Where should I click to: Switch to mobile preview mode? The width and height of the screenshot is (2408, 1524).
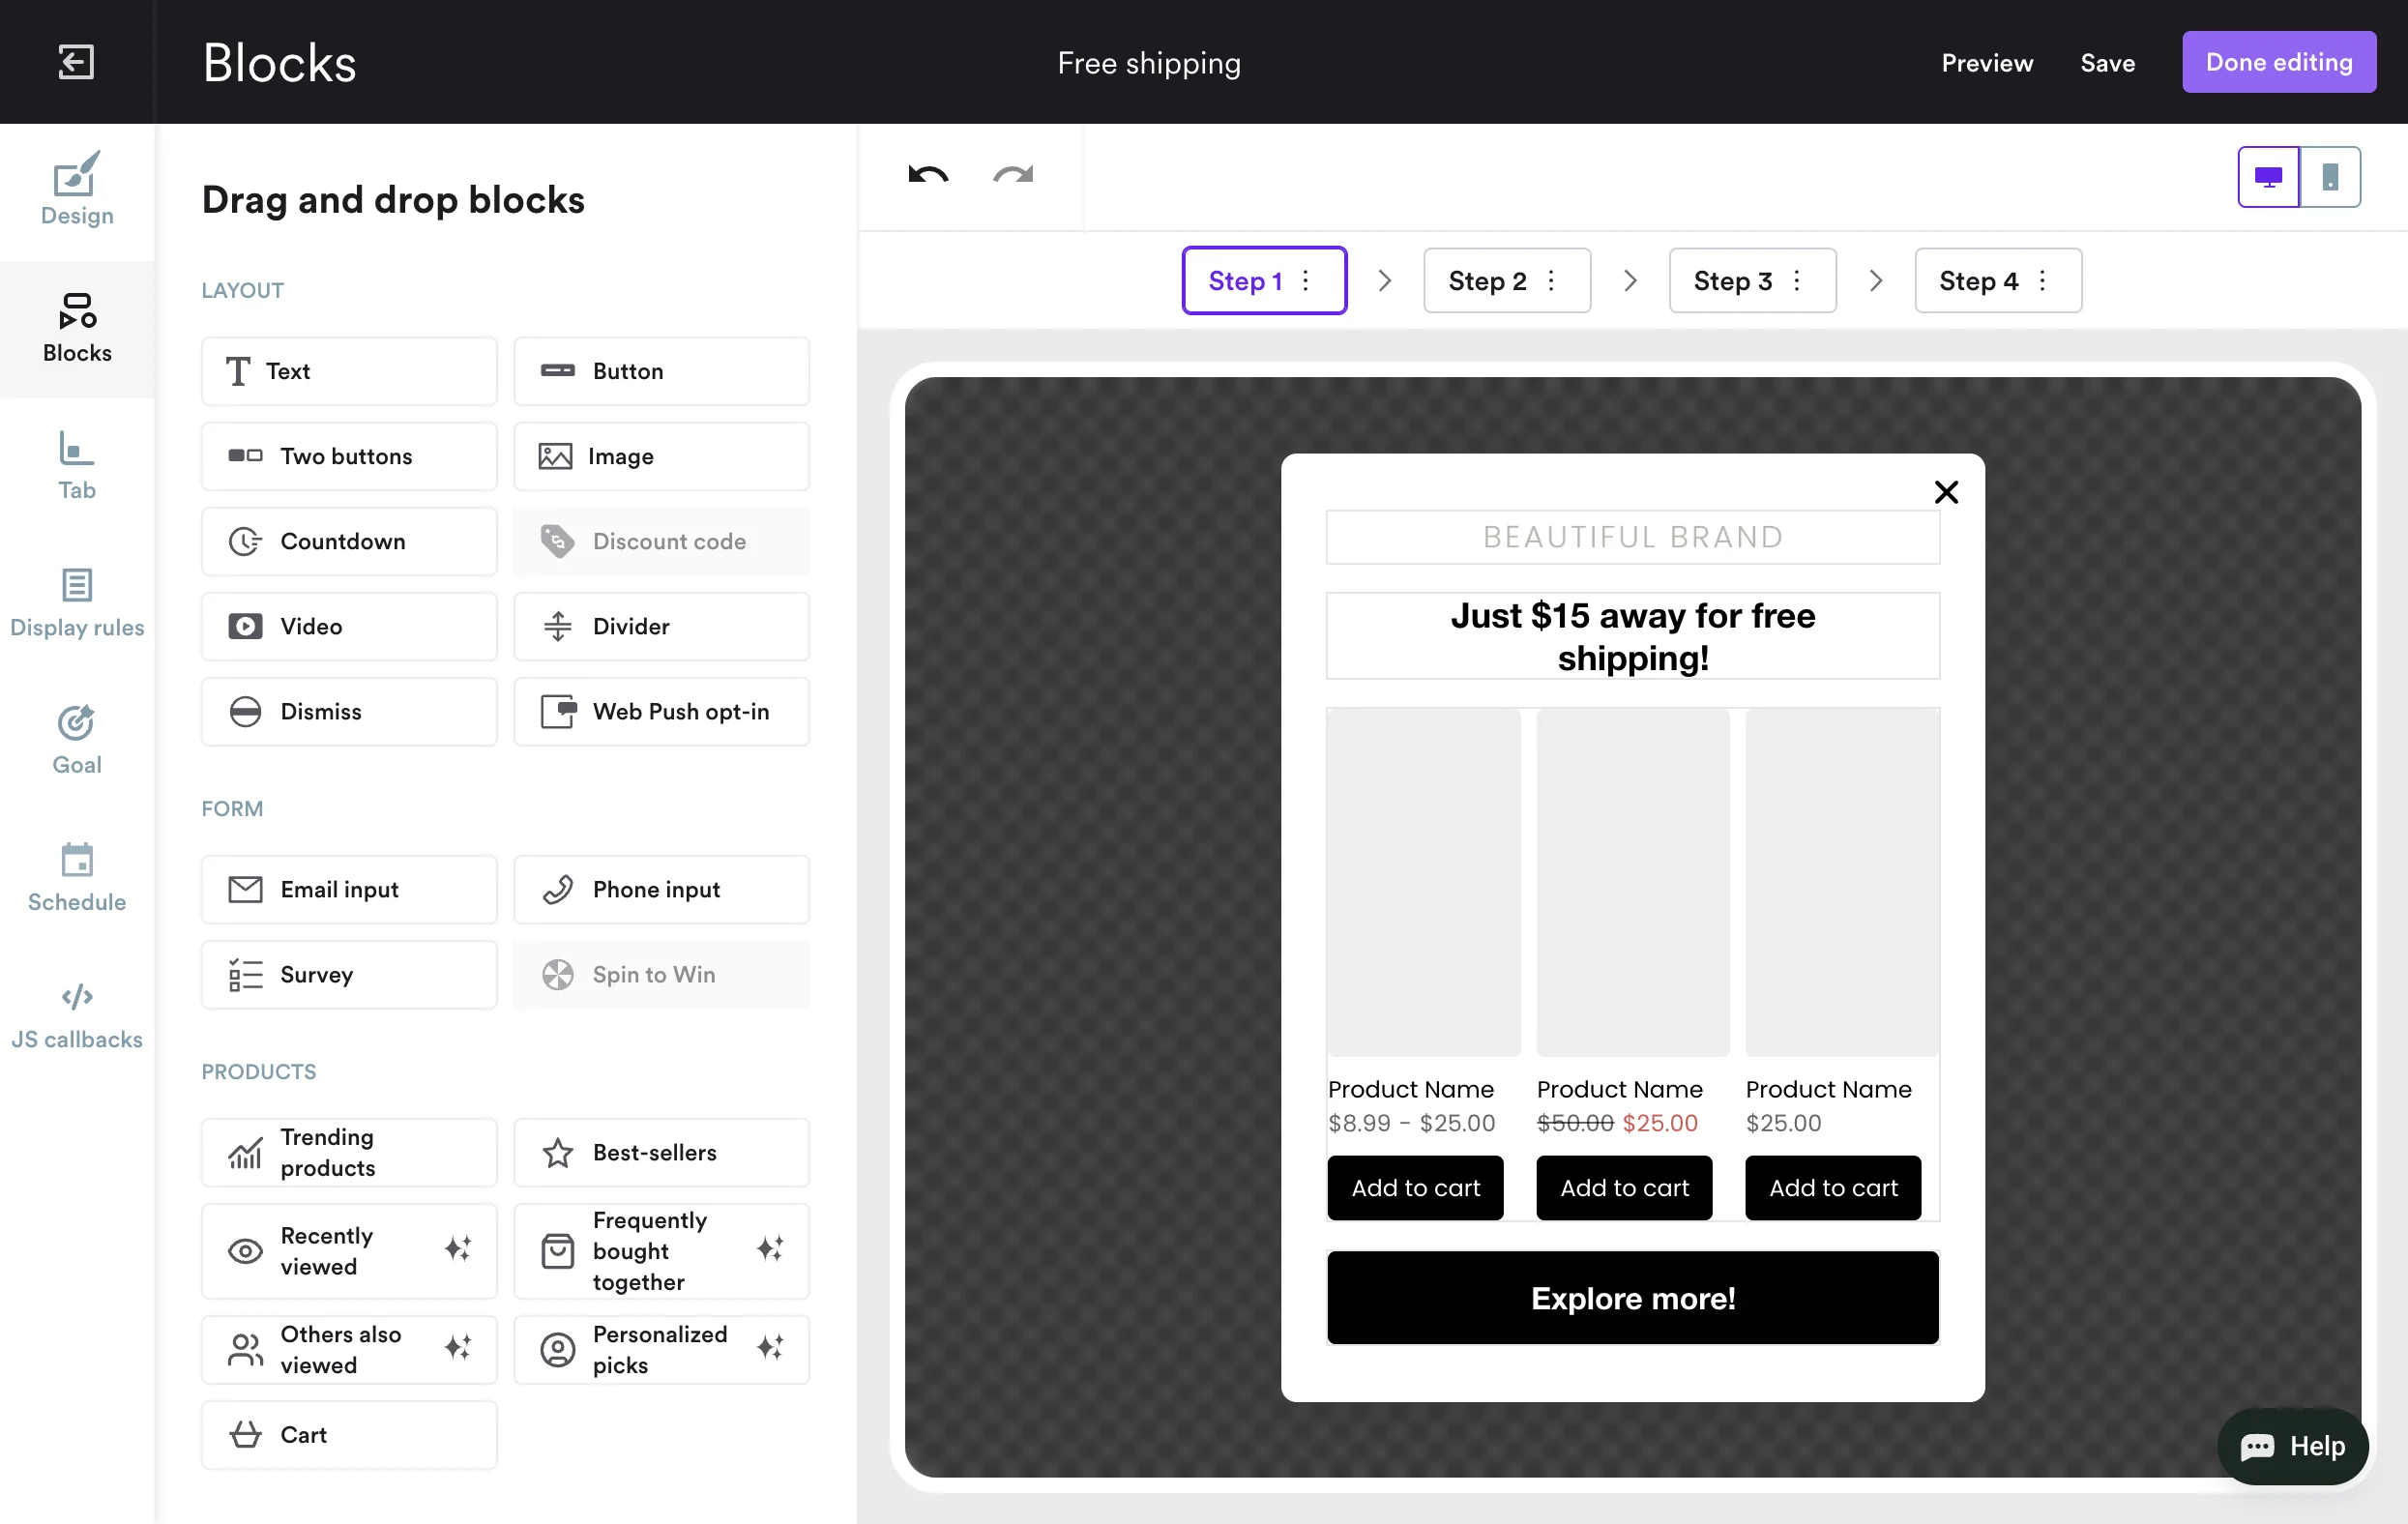point(2330,177)
